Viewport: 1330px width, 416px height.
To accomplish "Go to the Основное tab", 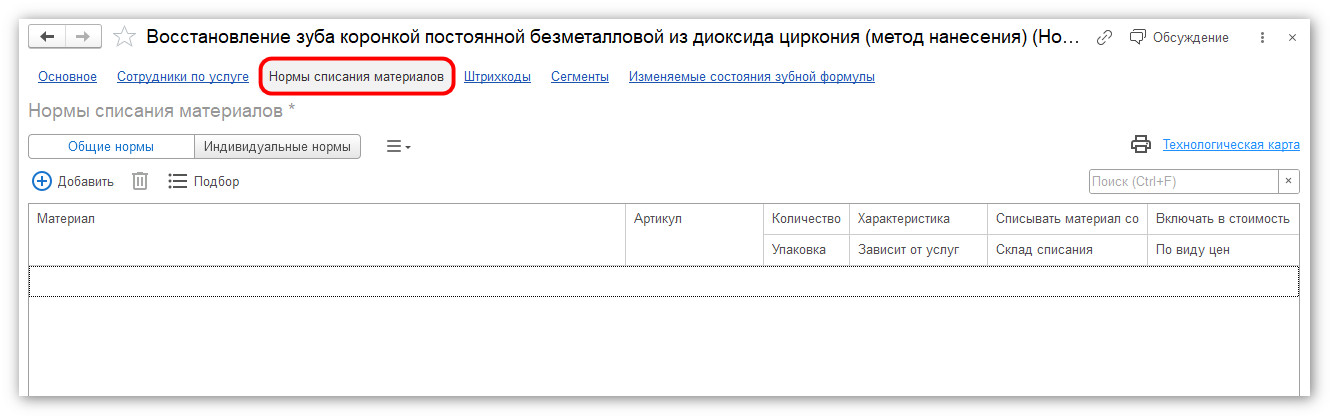I will coord(67,76).
